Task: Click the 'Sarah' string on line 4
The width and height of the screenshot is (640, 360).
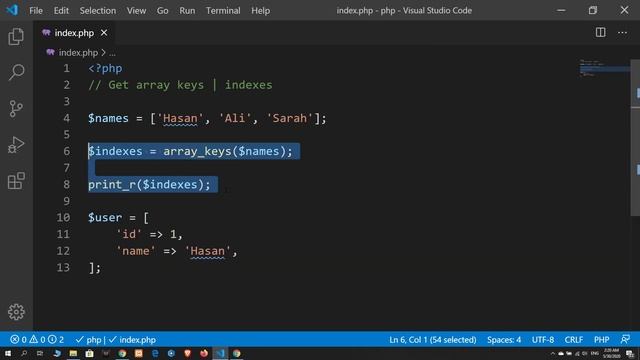Action: [x=289, y=118]
